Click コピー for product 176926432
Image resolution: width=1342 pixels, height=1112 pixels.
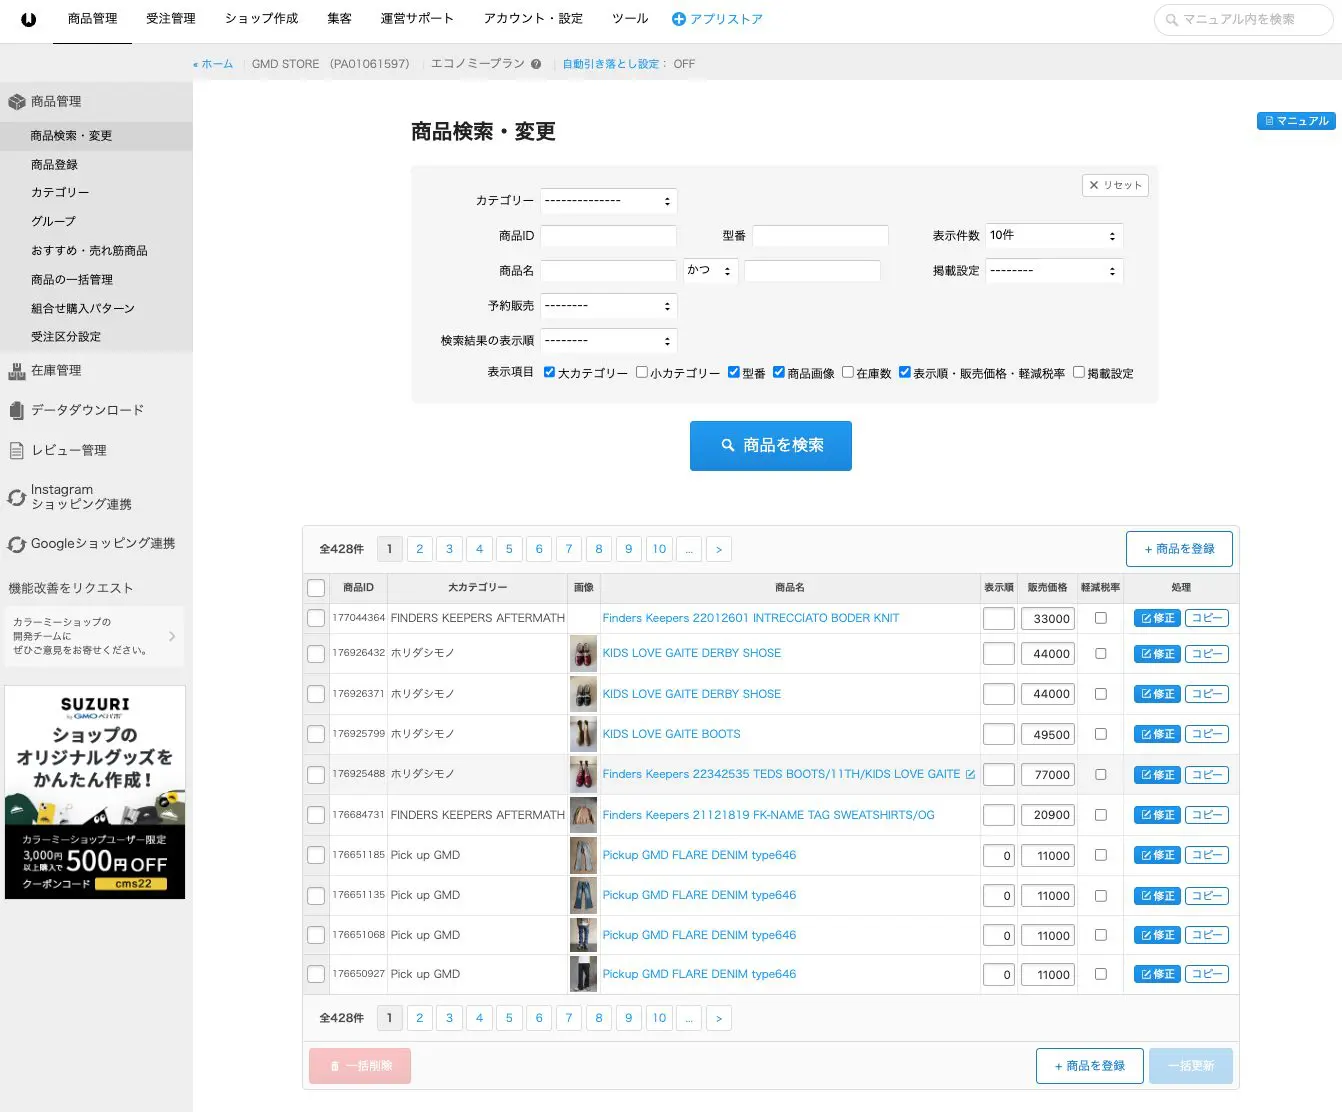pos(1207,654)
